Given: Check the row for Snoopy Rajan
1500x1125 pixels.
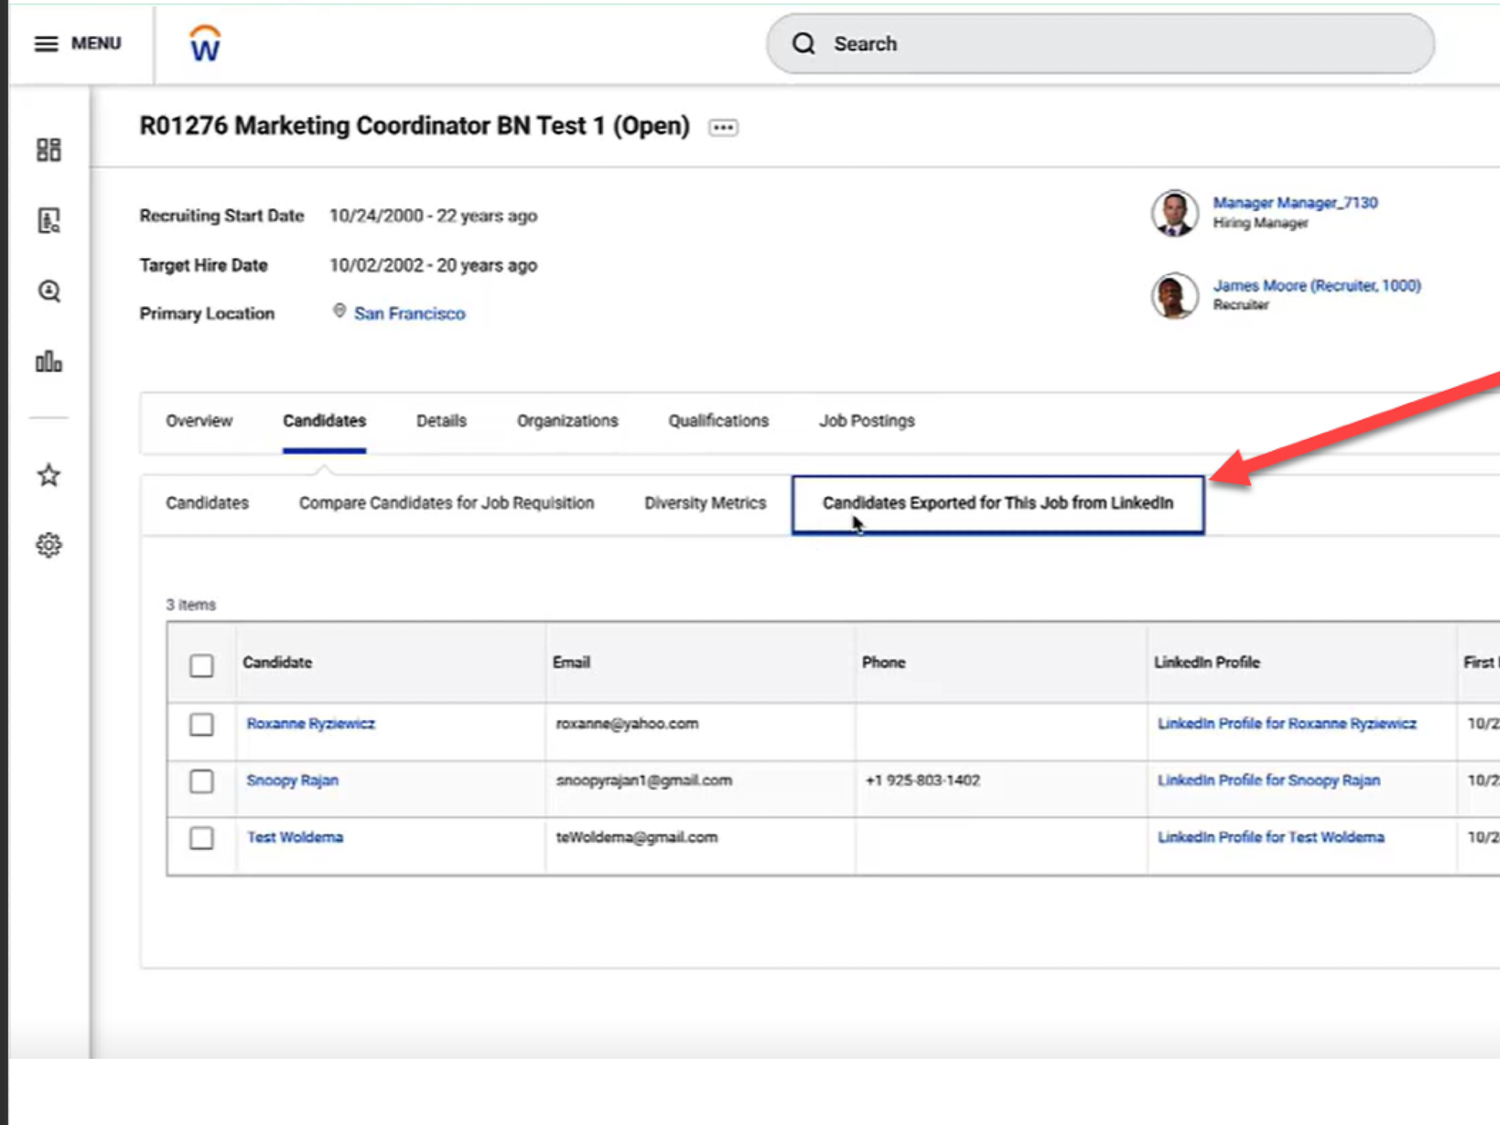Looking at the screenshot, I should pyautogui.click(x=201, y=782).
